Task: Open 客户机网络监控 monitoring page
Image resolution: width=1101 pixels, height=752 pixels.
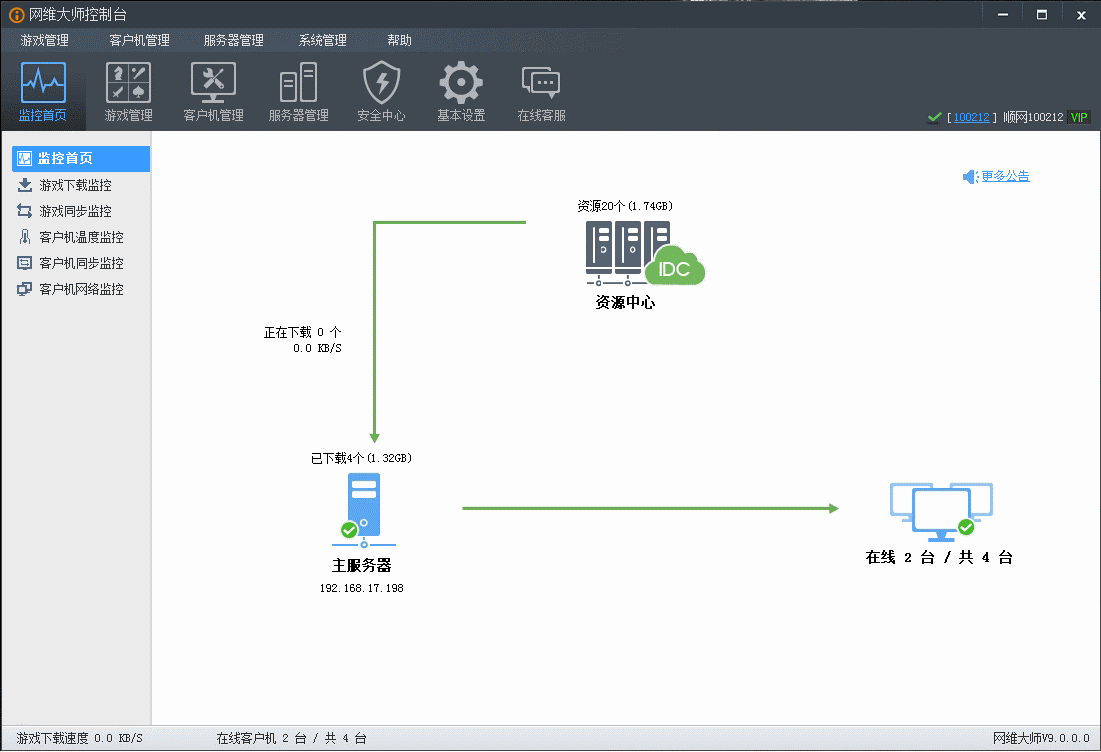Action: tap(85, 288)
